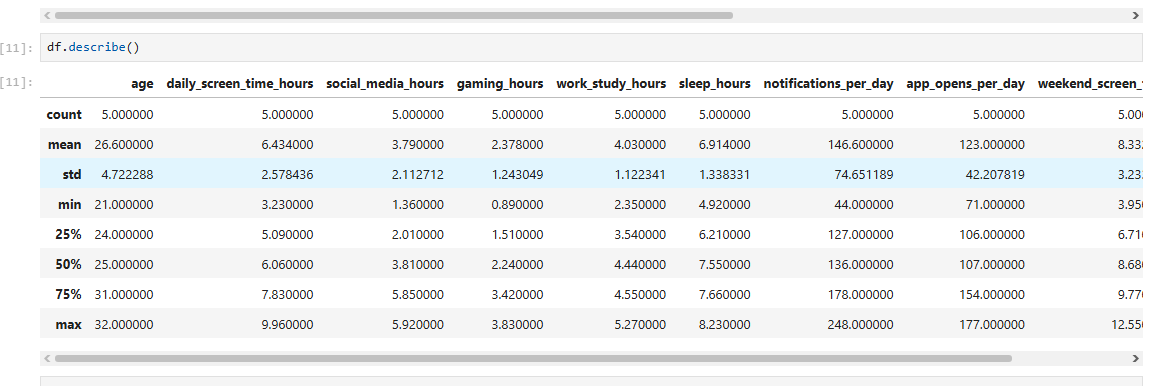Viewport: 1149px width, 386px height.
Task: Click the top scrollbar right arrow
Action: coord(1137,15)
